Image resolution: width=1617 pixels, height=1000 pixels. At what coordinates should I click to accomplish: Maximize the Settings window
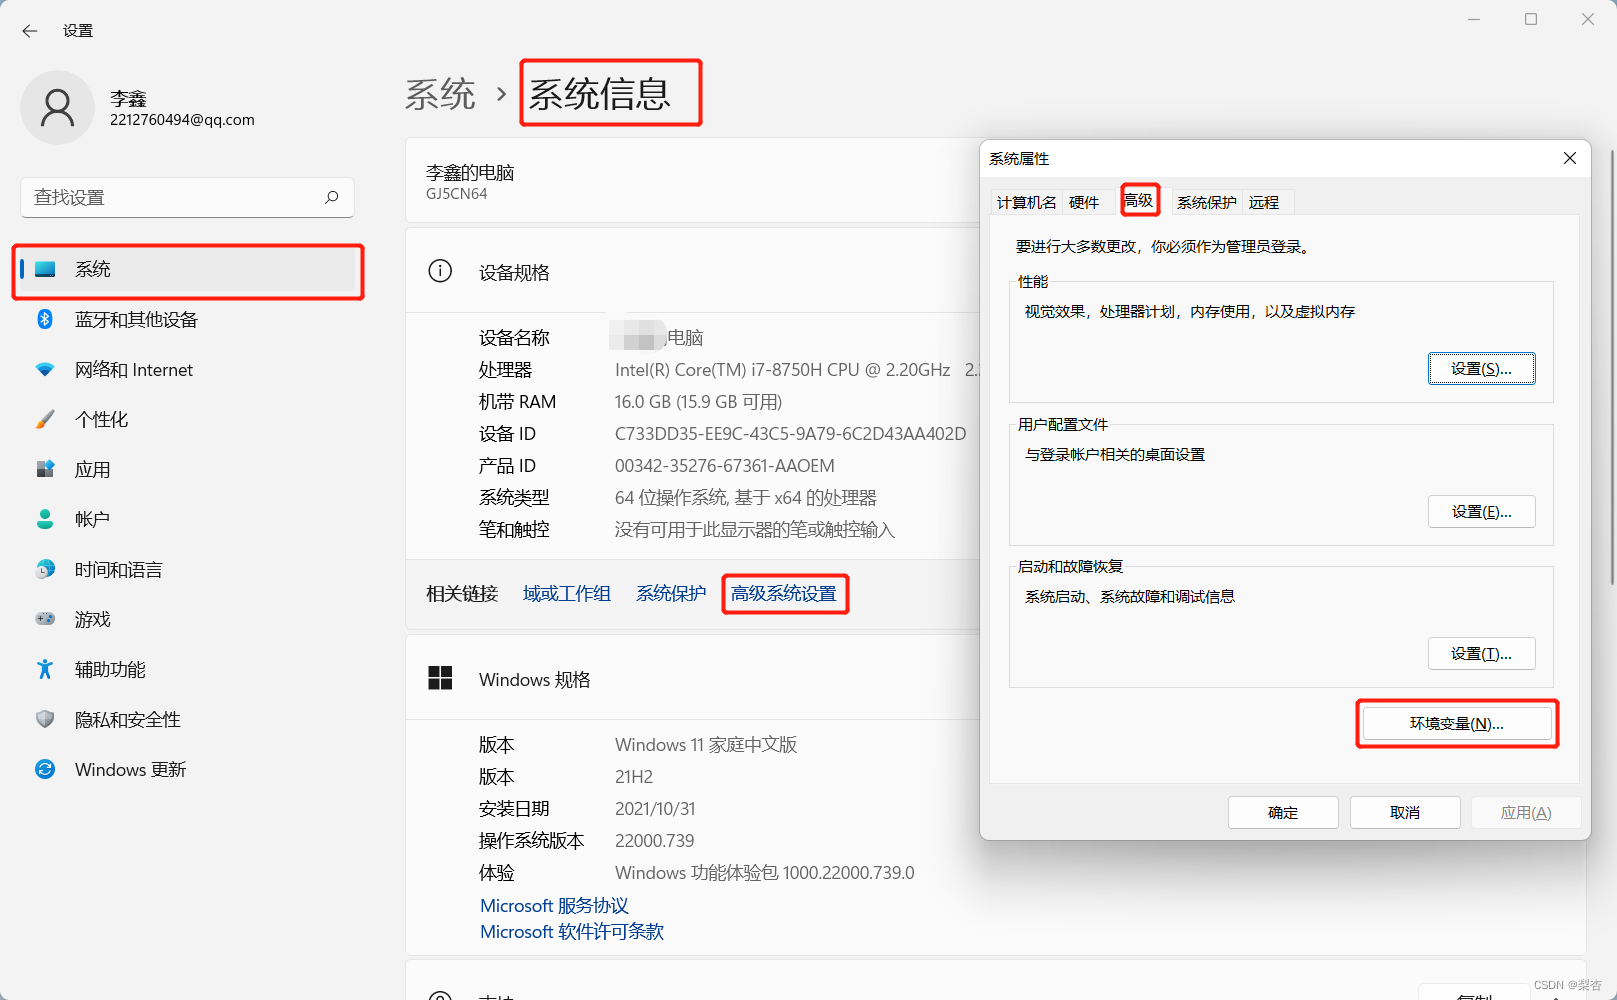coord(1531,19)
